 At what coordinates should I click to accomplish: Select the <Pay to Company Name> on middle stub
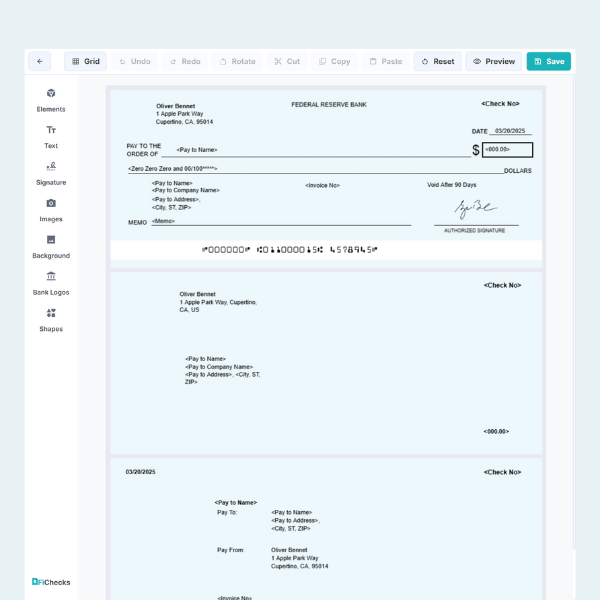pos(219,367)
